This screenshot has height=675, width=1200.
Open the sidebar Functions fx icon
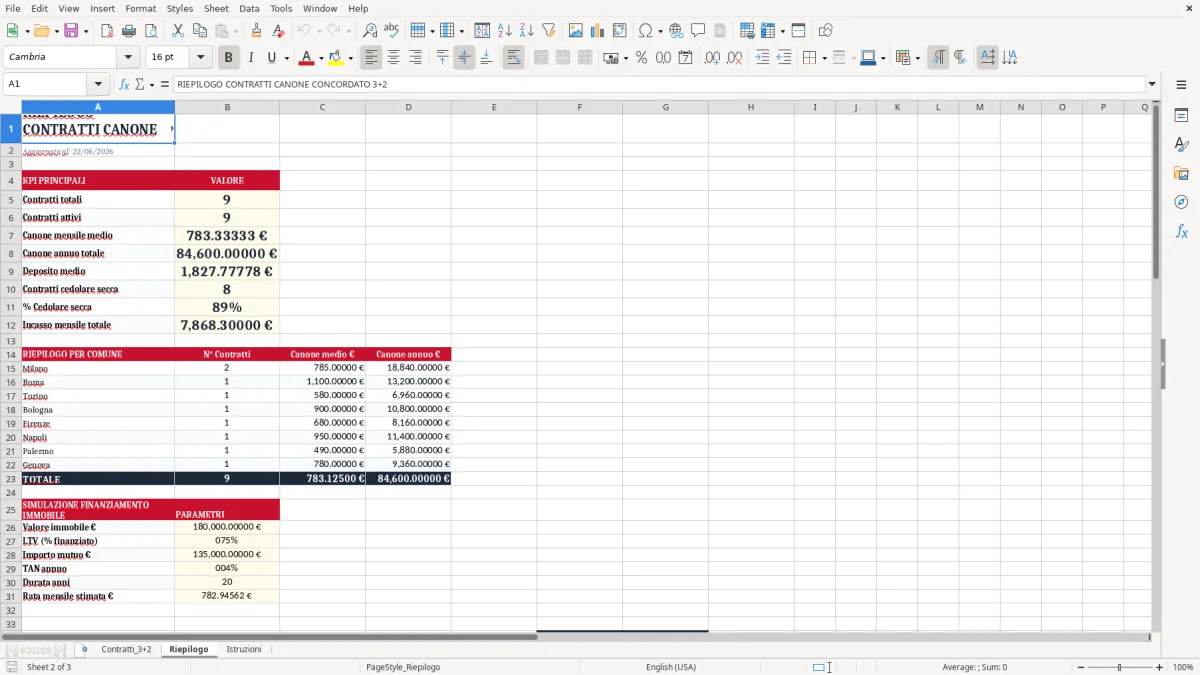click(x=1181, y=231)
